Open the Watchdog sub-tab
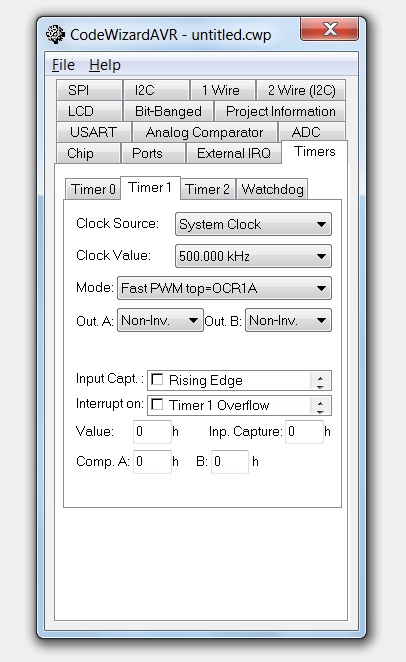406x662 pixels. (x=272, y=189)
